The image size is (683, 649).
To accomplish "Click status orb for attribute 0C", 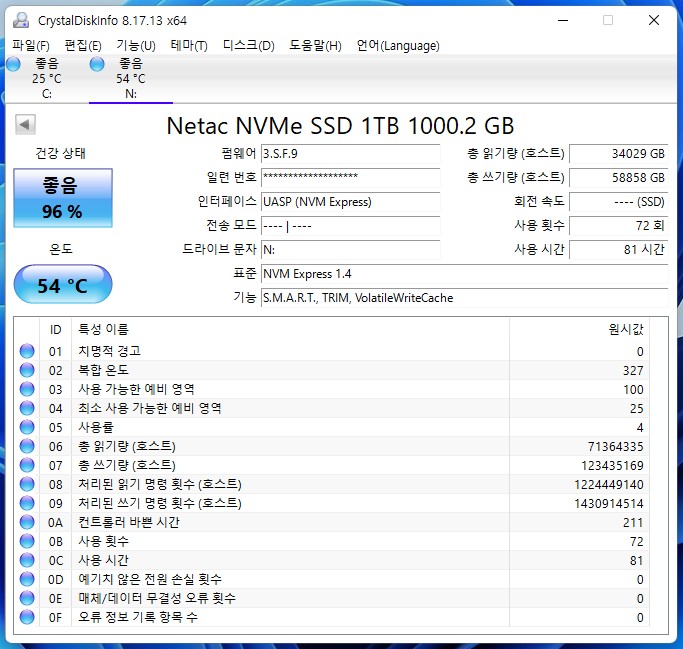I will [x=27, y=560].
